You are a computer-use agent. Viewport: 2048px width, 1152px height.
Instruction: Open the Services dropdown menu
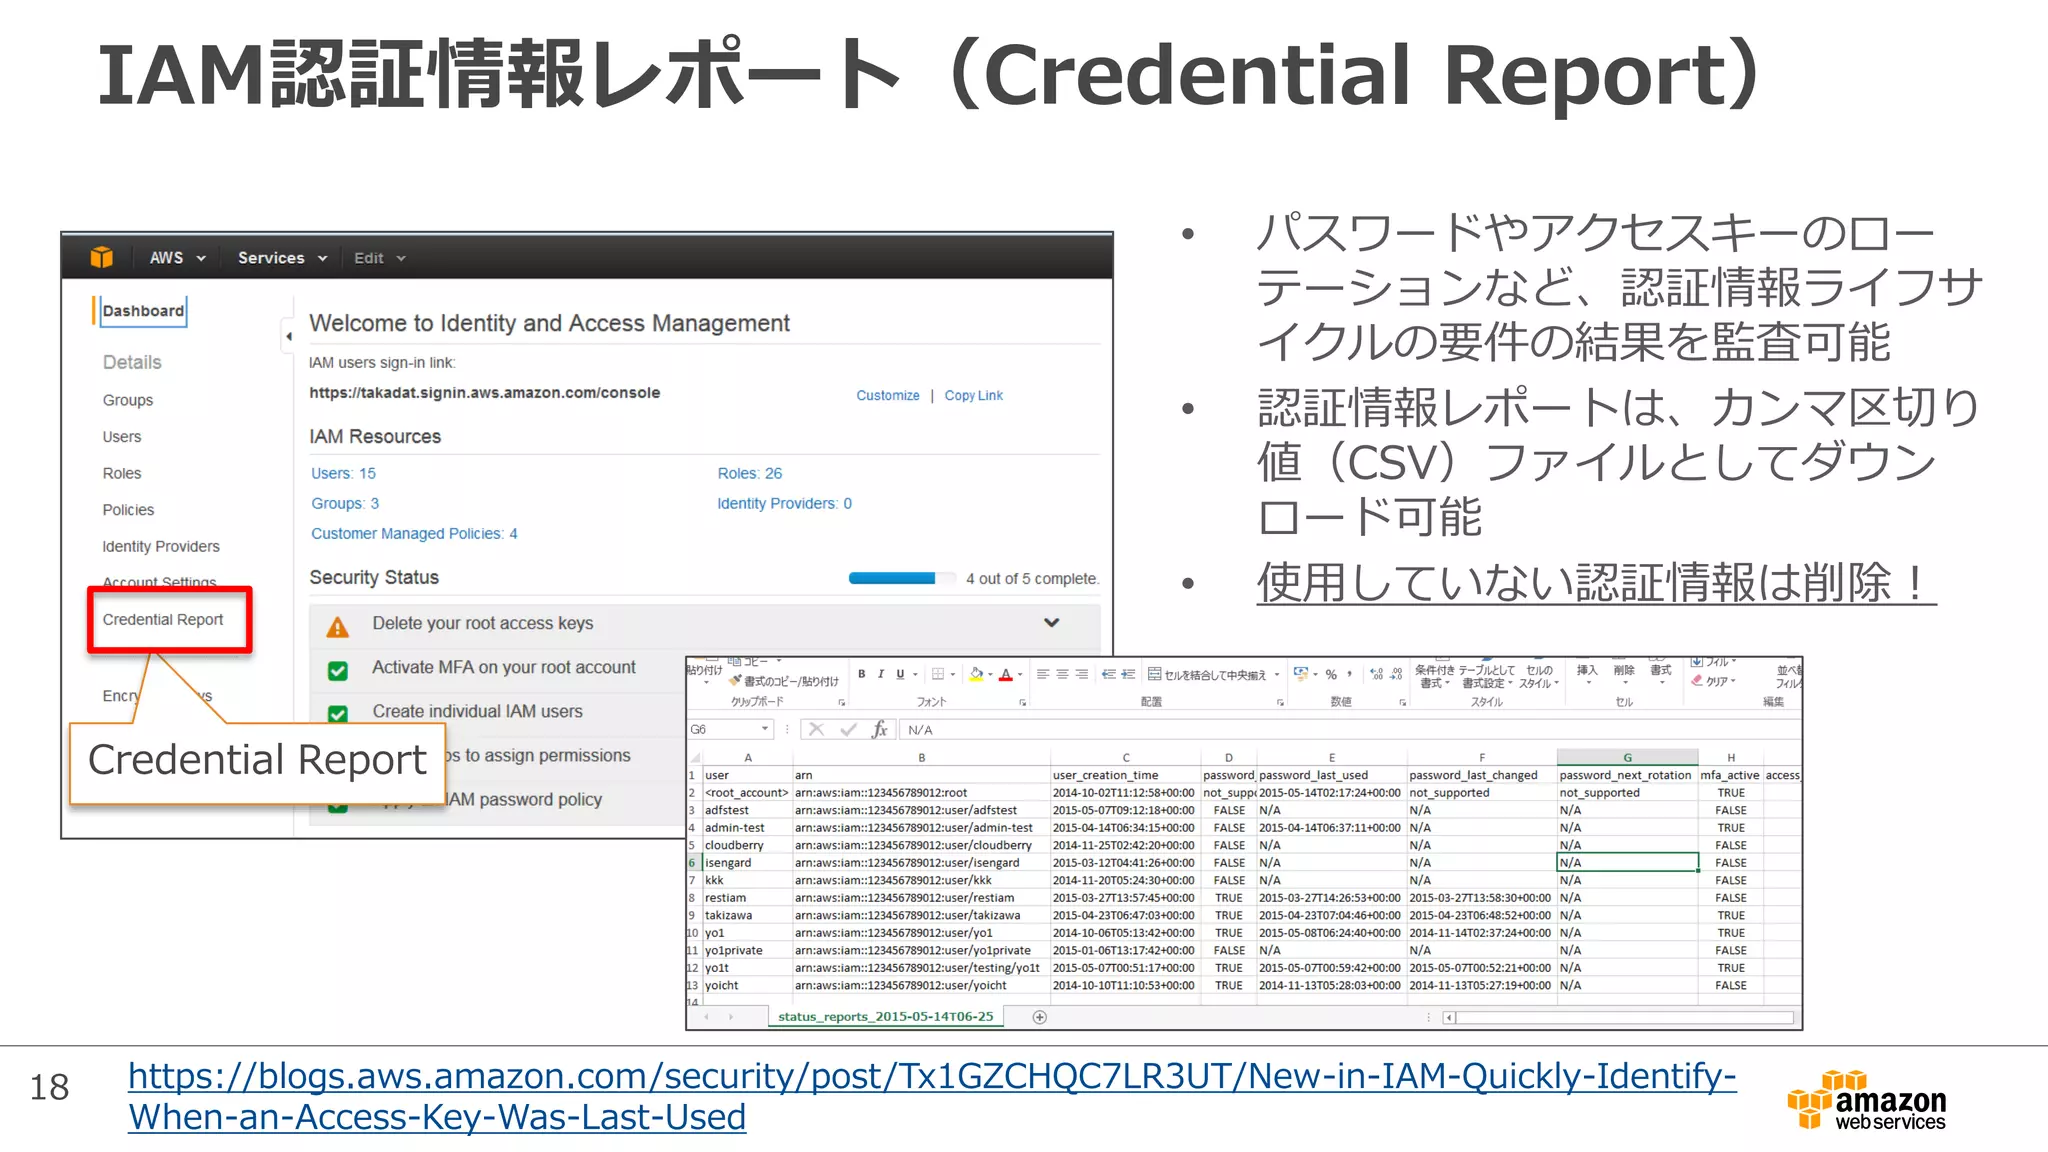(283, 258)
